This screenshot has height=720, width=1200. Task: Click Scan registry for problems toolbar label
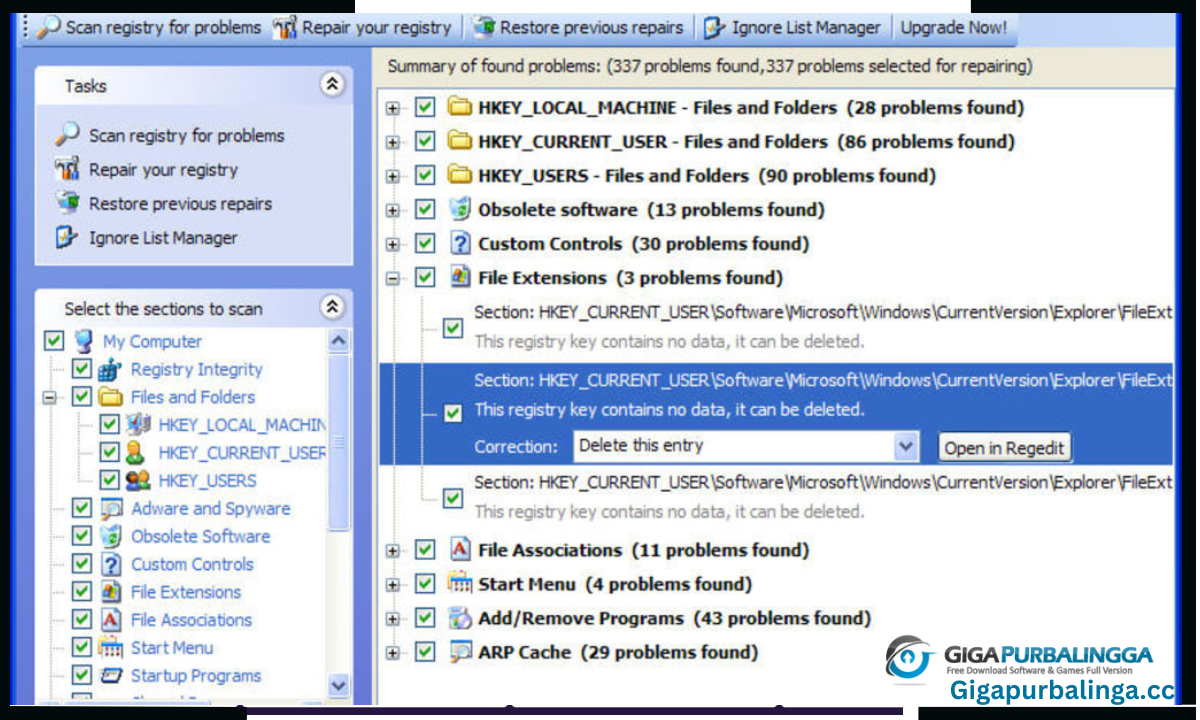(x=163, y=28)
